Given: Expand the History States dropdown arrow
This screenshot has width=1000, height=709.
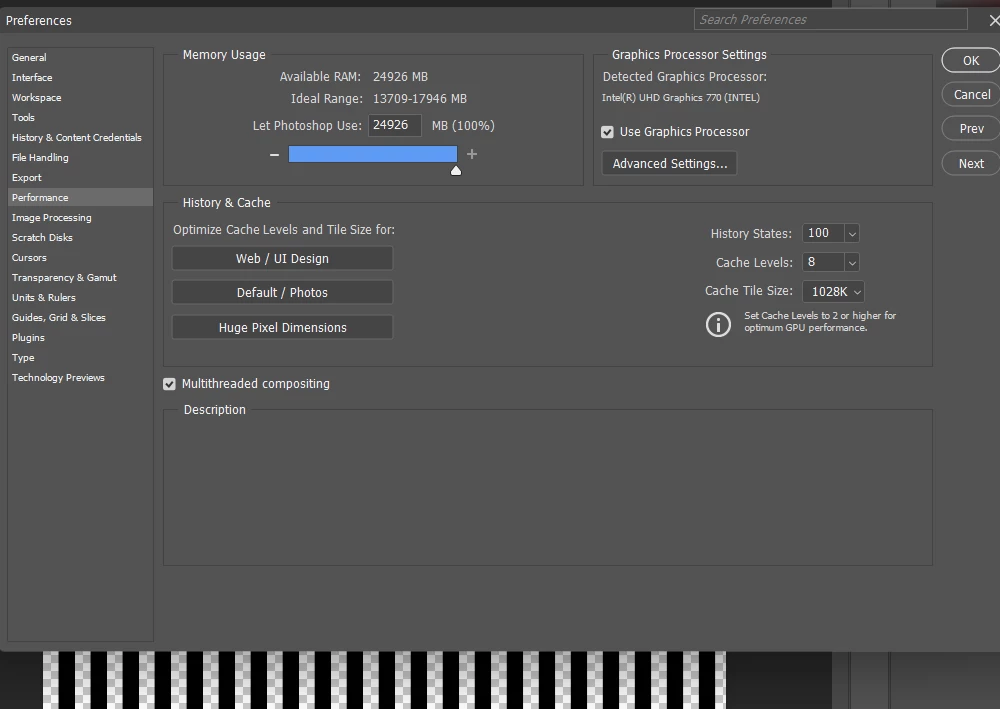Looking at the screenshot, I should tap(851, 233).
